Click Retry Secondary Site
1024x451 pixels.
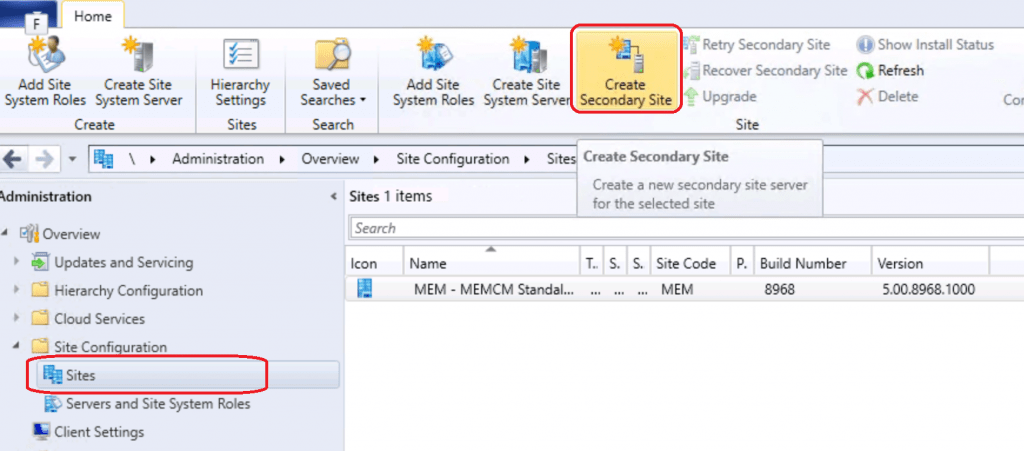pos(756,44)
